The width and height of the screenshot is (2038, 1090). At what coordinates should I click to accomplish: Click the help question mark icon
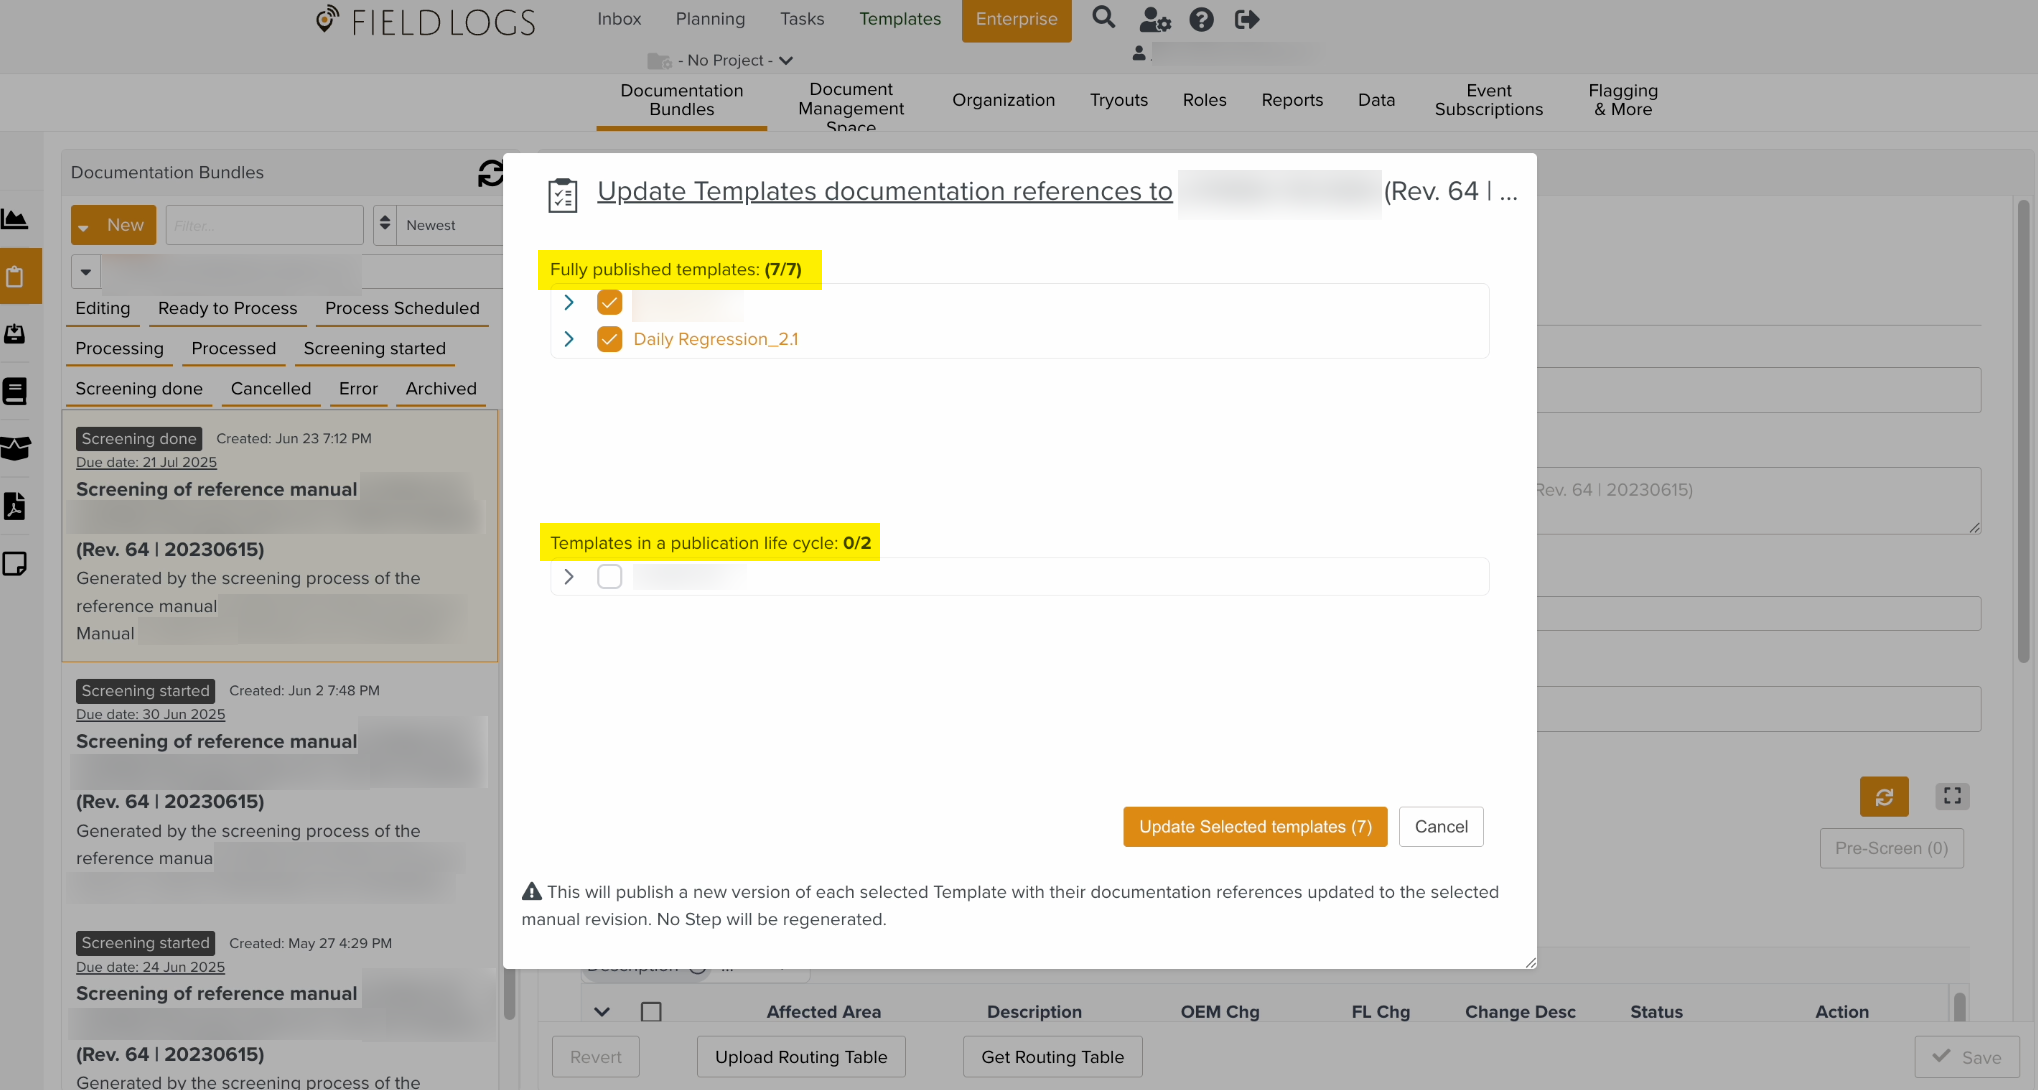pos(1201,19)
